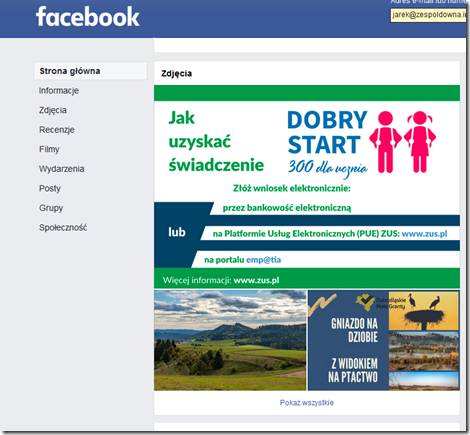The width and height of the screenshot is (470, 435).
Task: Go to the Informacje section
Action: [x=59, y=91]
